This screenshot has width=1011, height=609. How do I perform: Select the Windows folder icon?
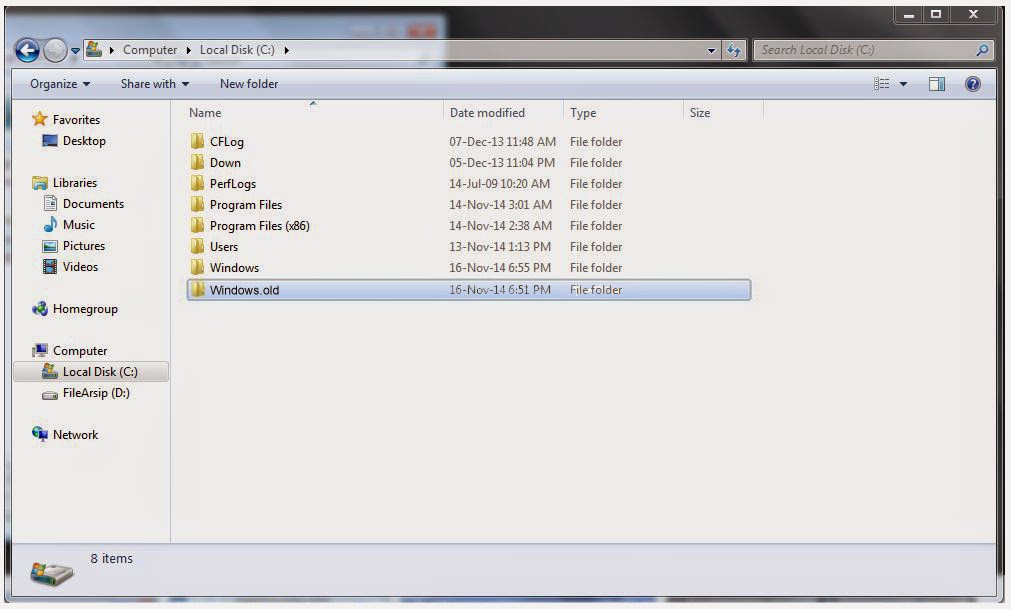coord(197,267)
